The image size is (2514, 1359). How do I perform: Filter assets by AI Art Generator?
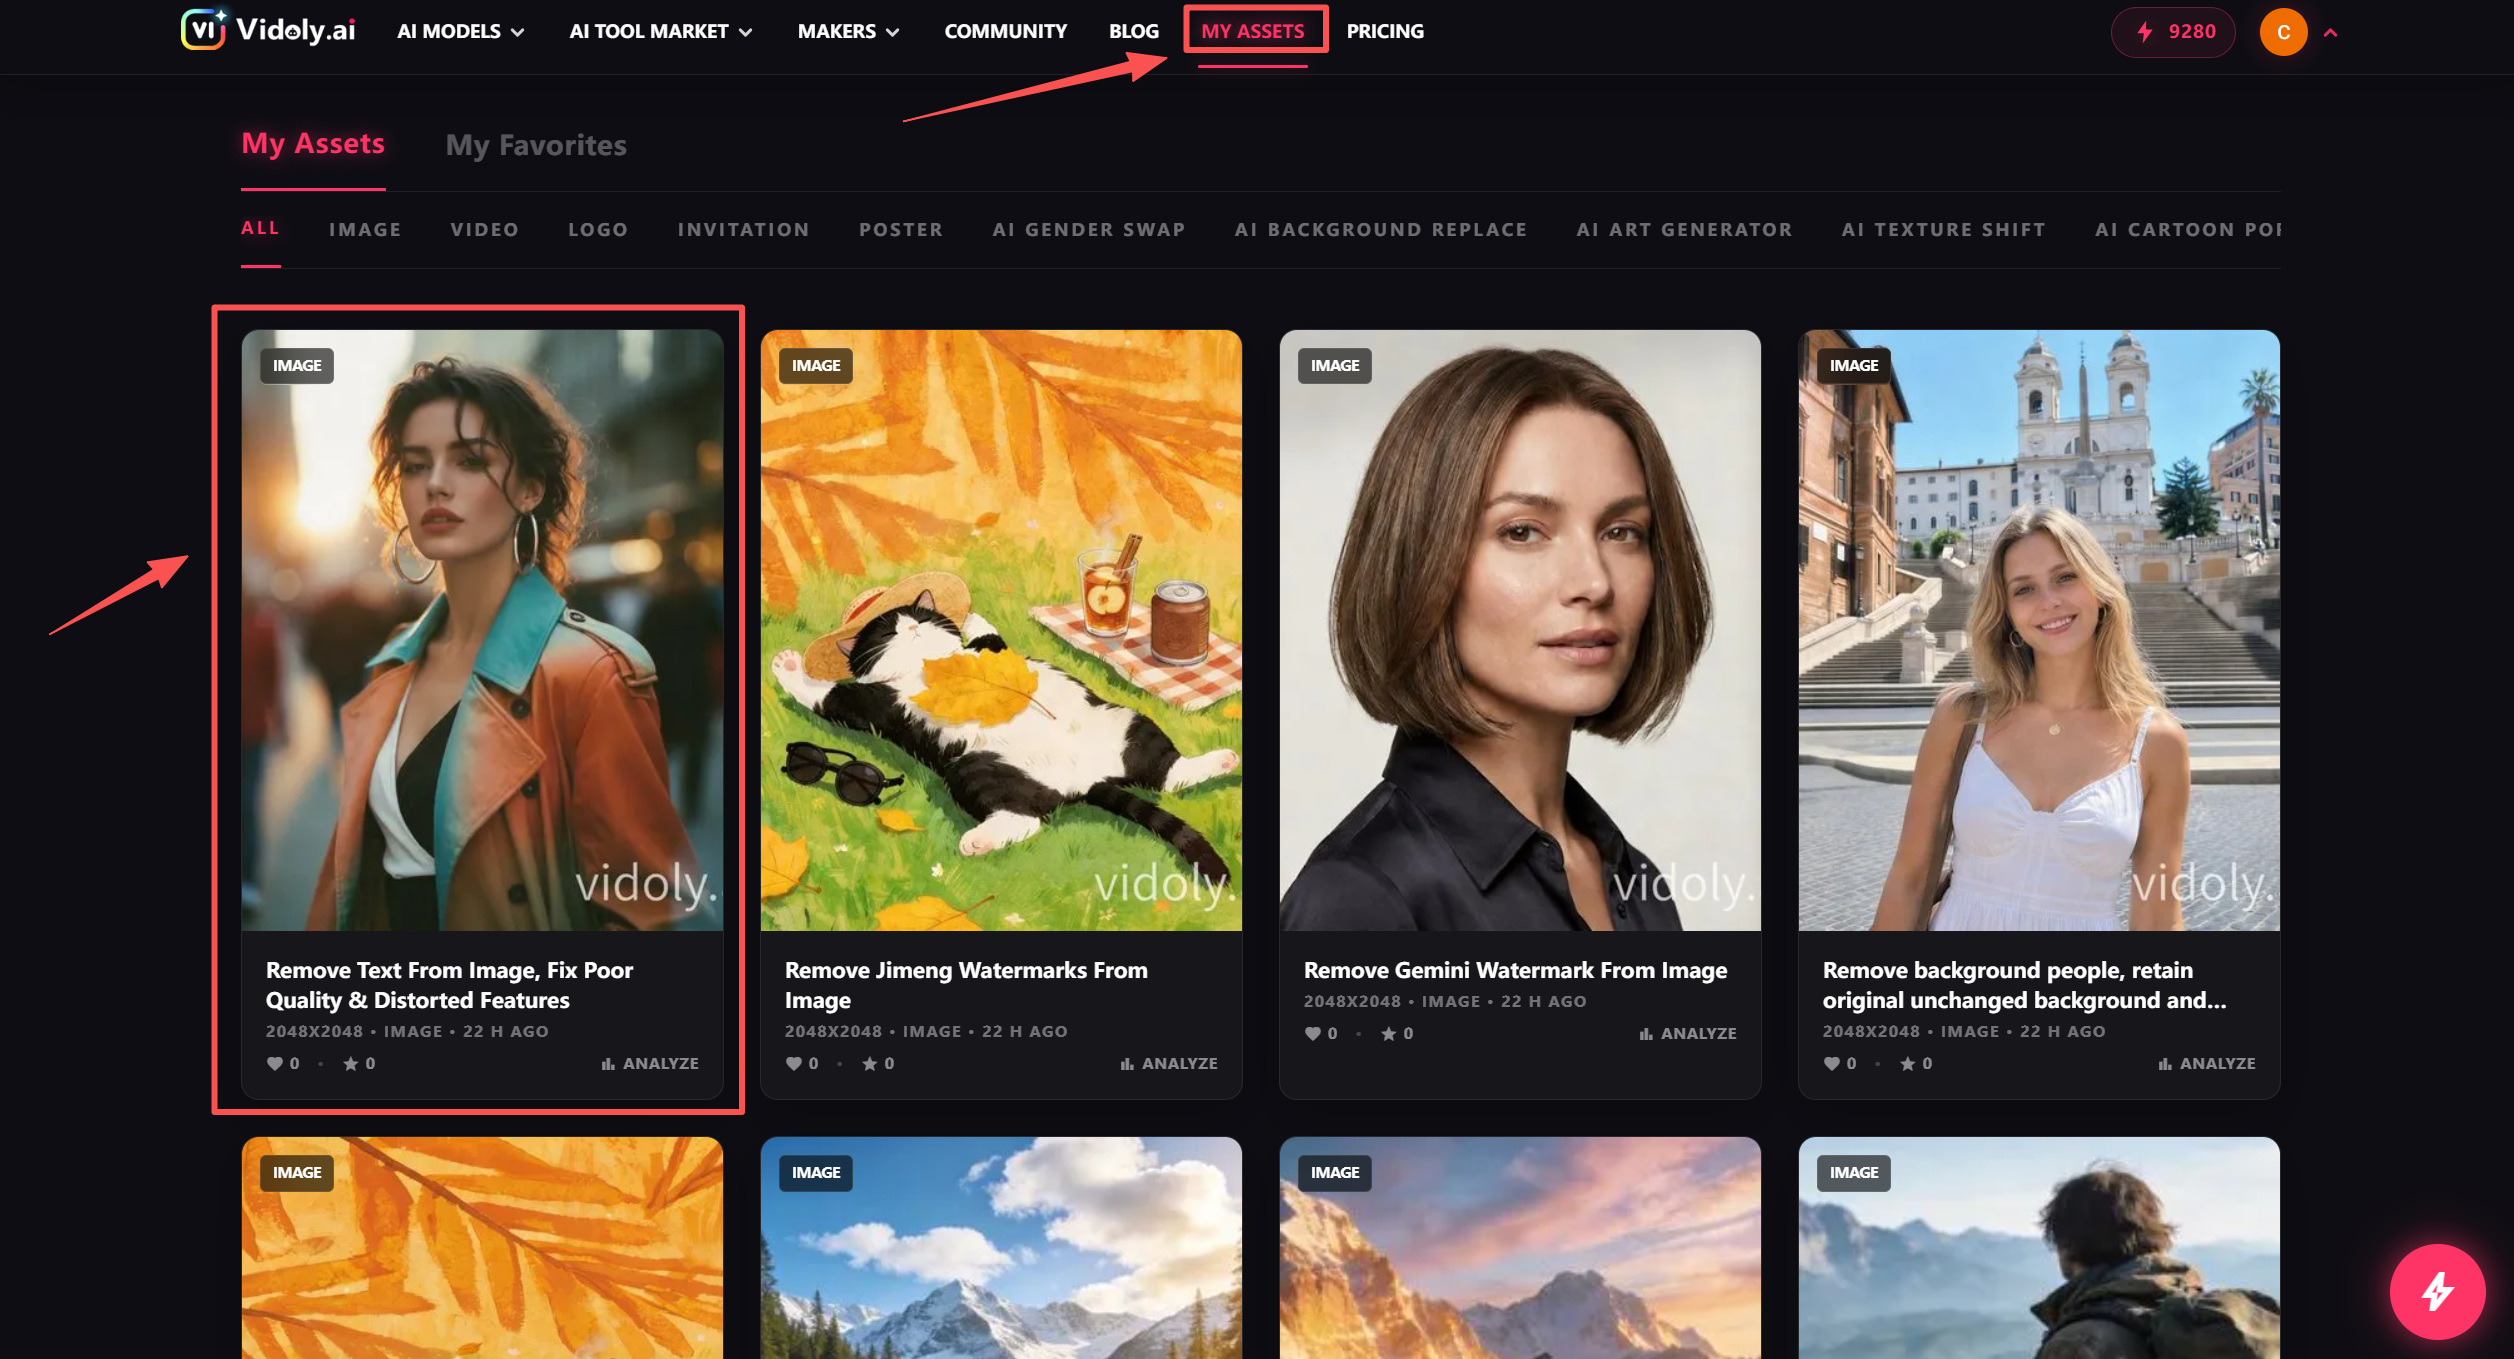click(1684, 229)
